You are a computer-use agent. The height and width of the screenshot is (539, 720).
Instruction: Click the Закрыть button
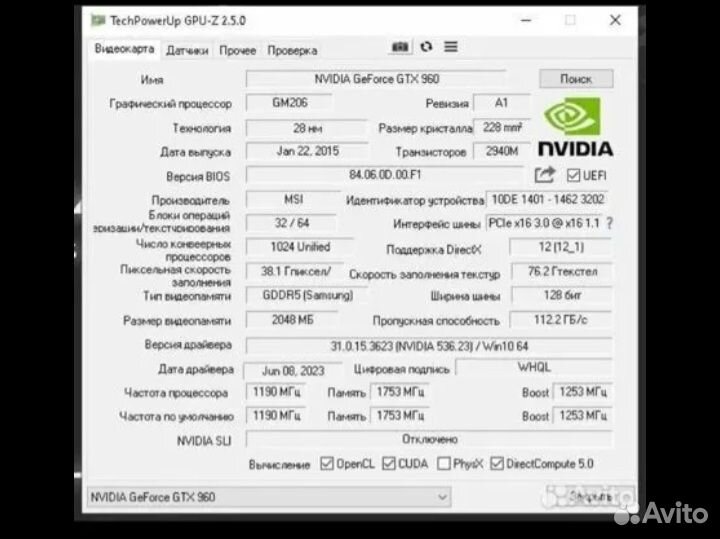(x=590, y=496)
